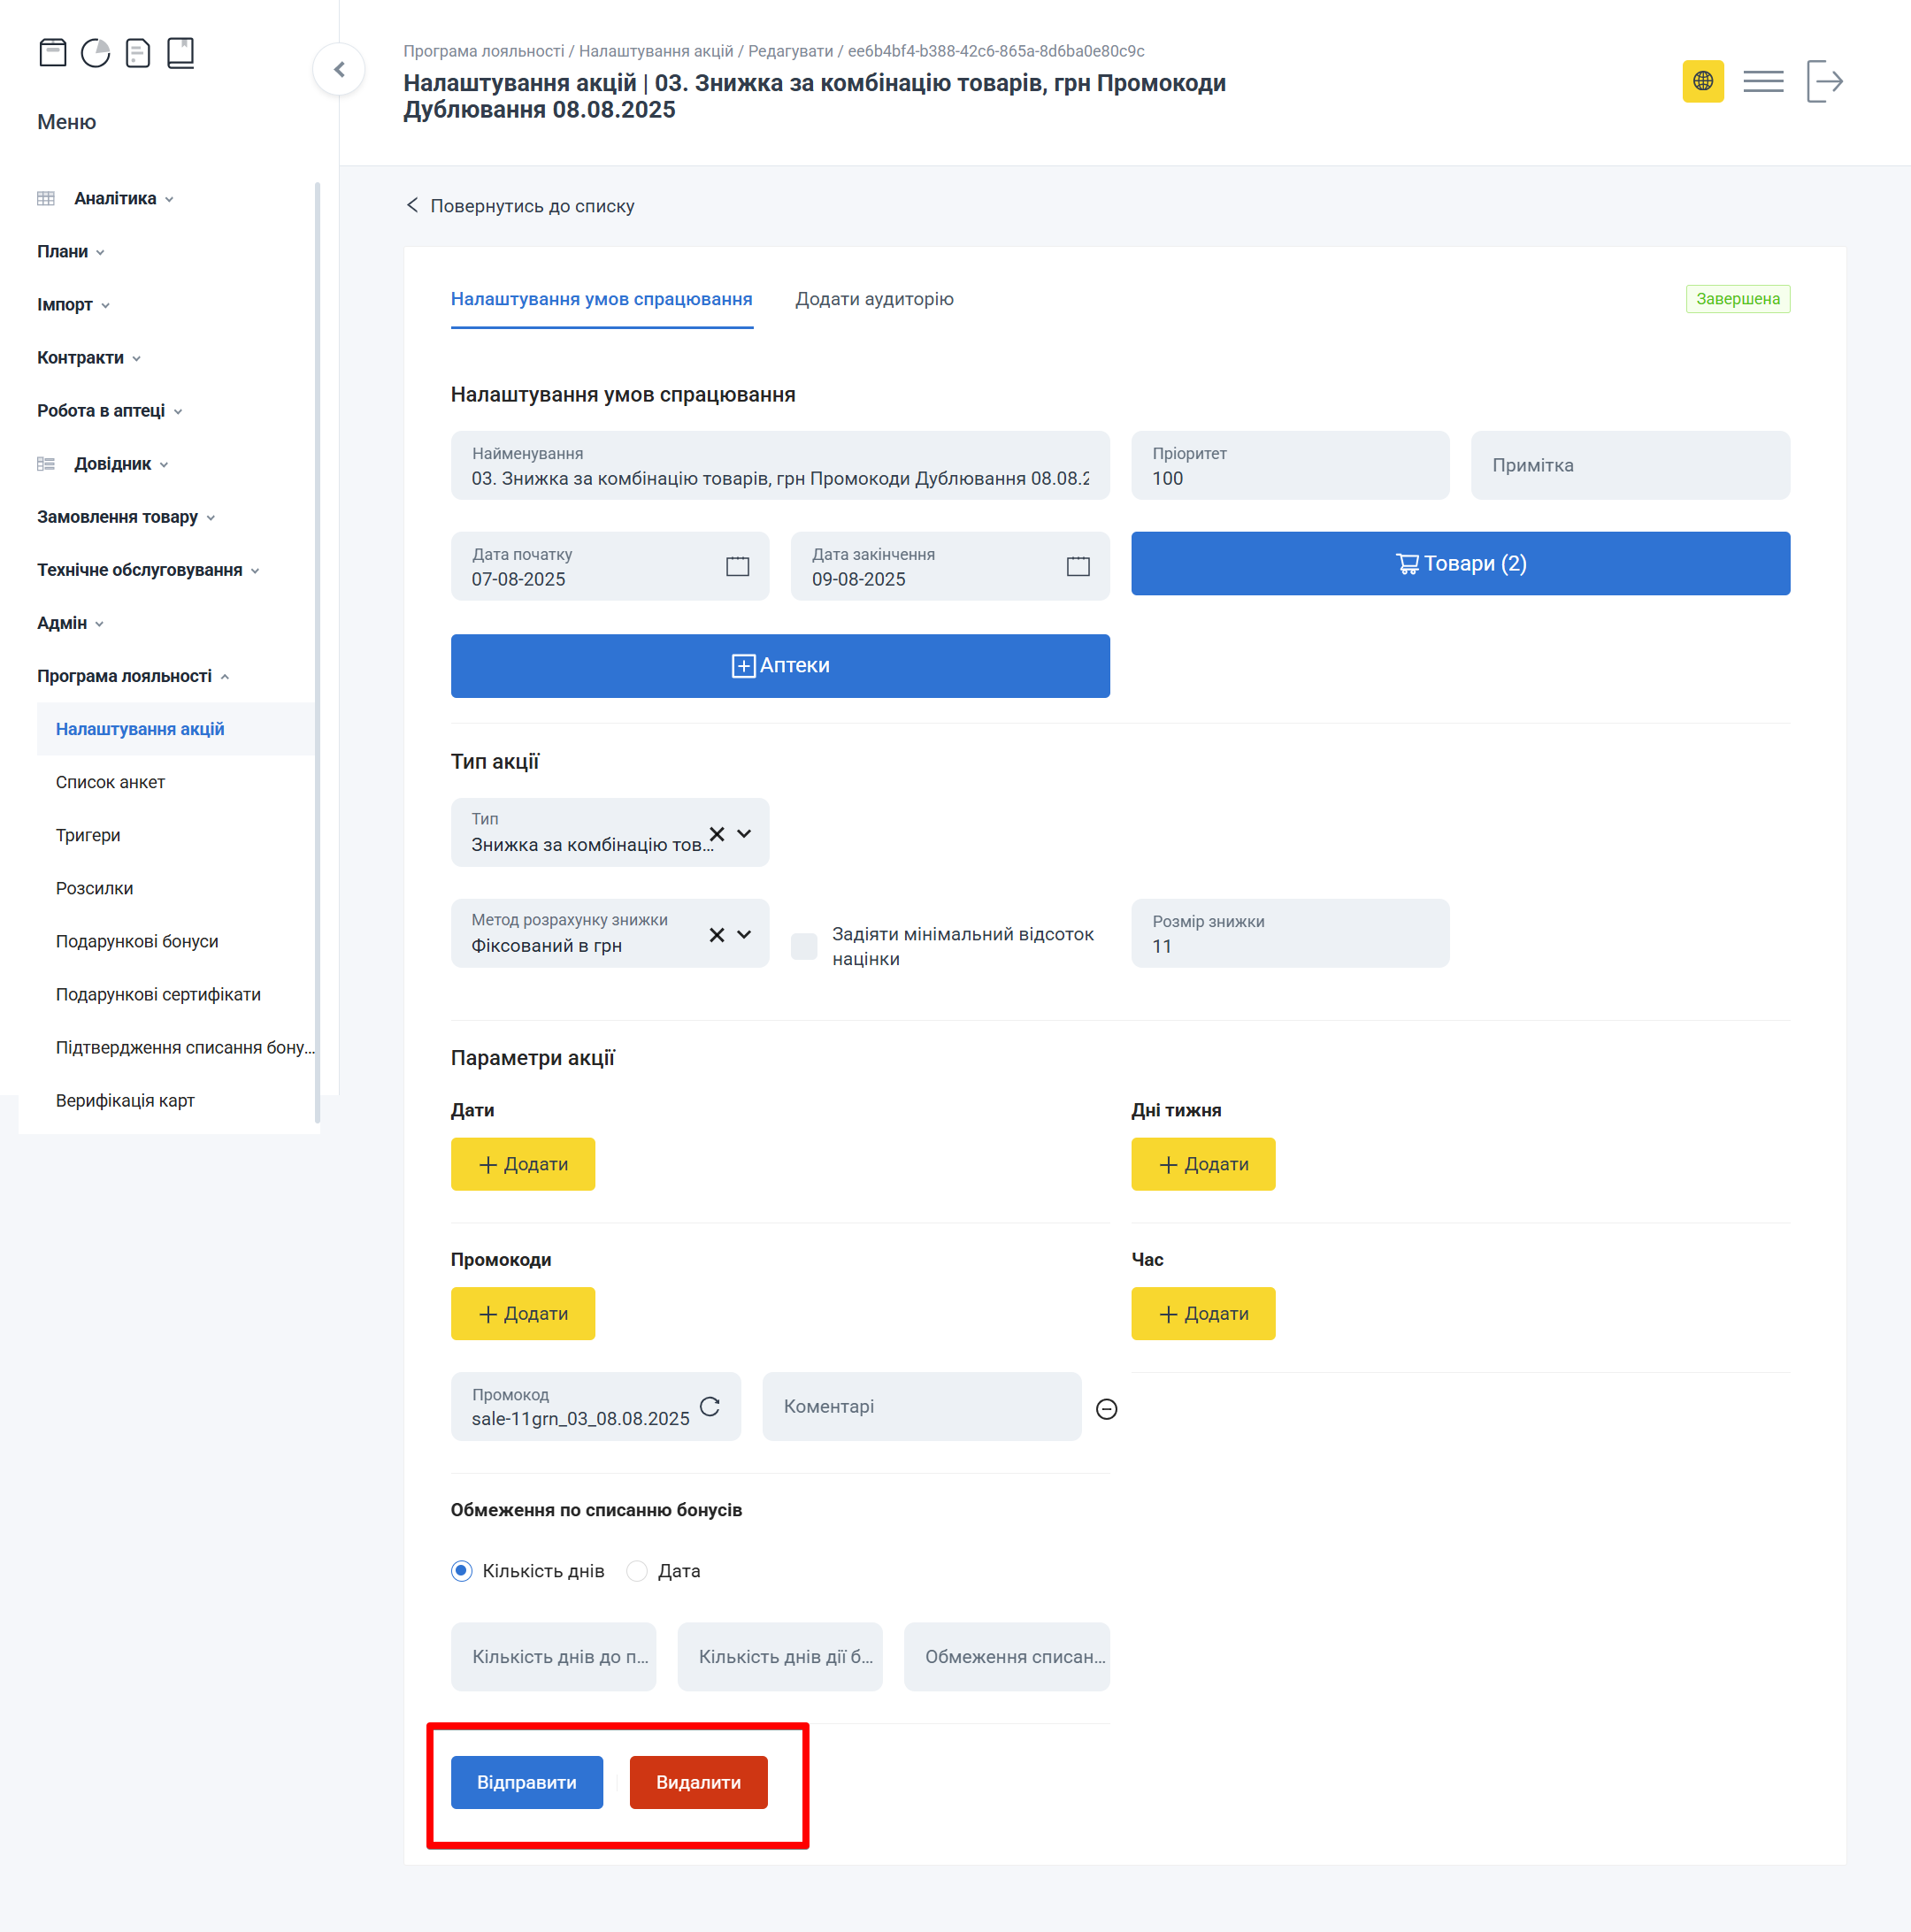This screenshot has width=1911, height=1932.
Task: Click the logout arrow icon
Action: pos(1824,81)
